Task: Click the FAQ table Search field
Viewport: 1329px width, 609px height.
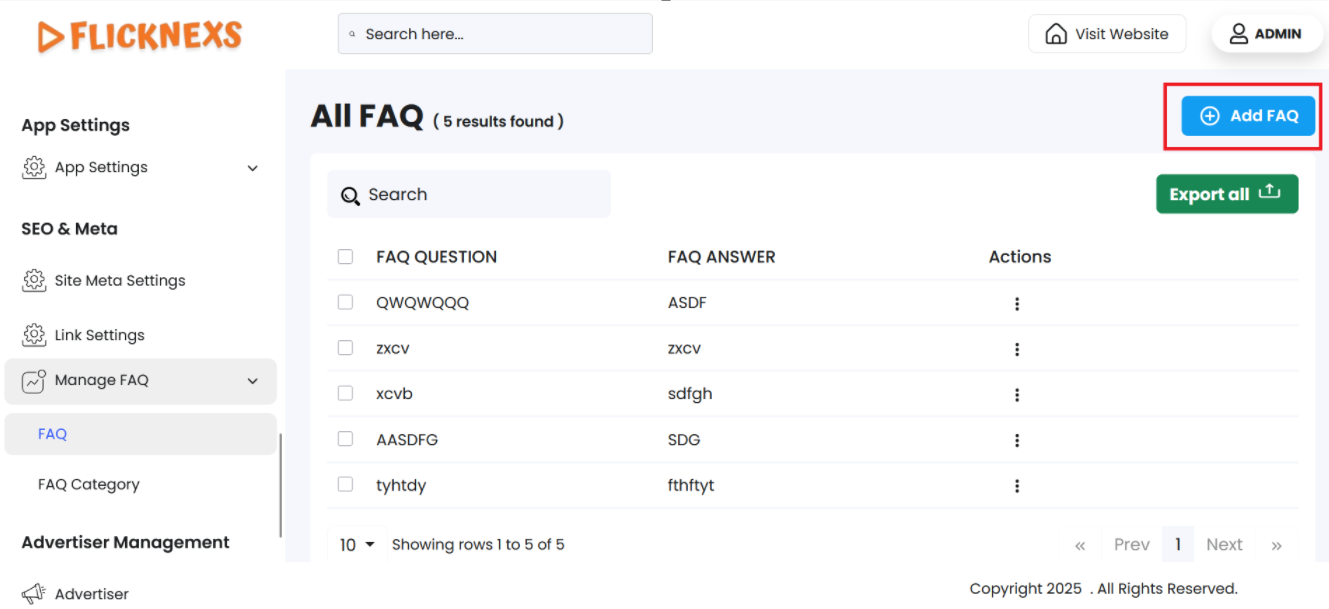Action: (468, 195)
